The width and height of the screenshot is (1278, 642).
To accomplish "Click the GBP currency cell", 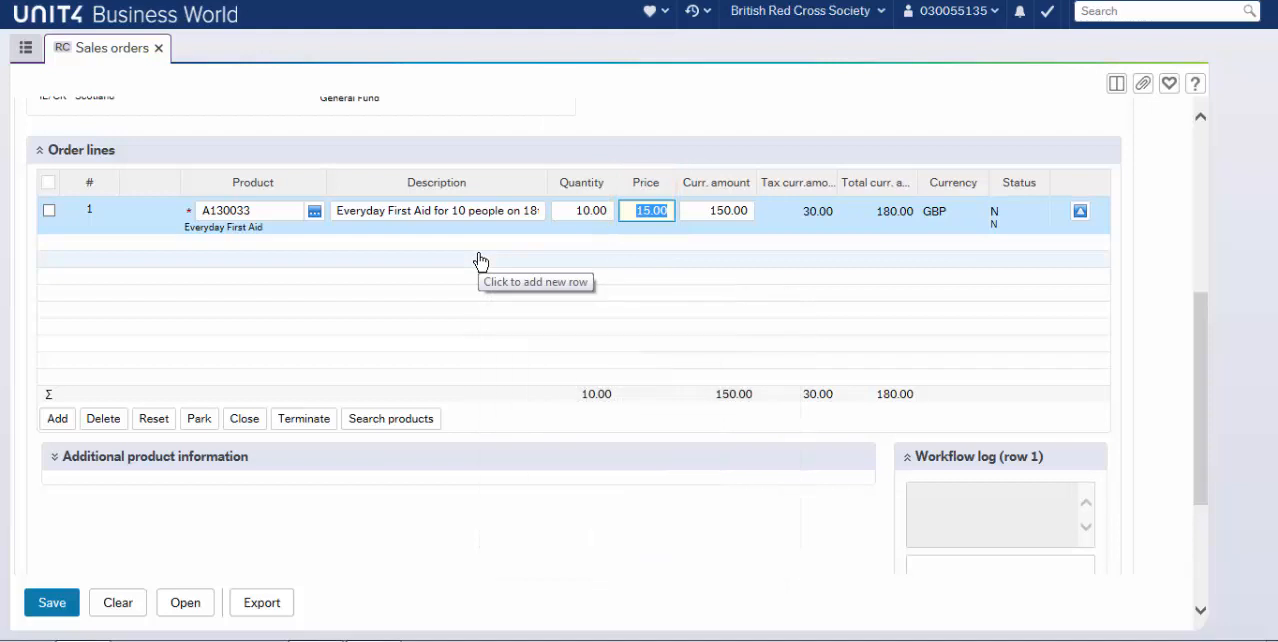I will coord(934,211).
